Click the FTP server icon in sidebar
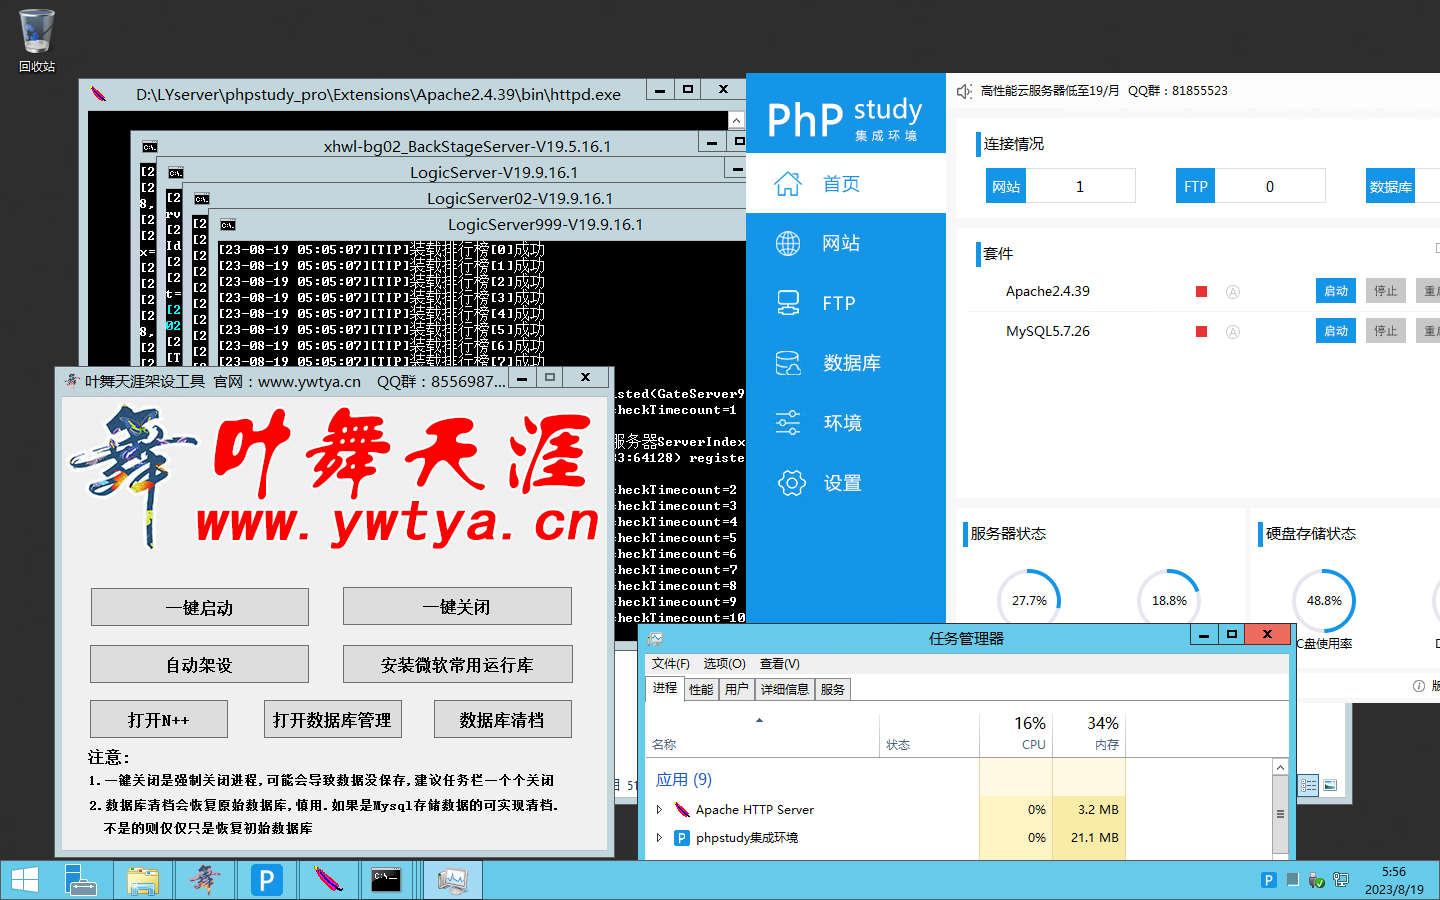Image resolution: width=1440 pixels, height=900 pixels. click(x=788, y=303)
